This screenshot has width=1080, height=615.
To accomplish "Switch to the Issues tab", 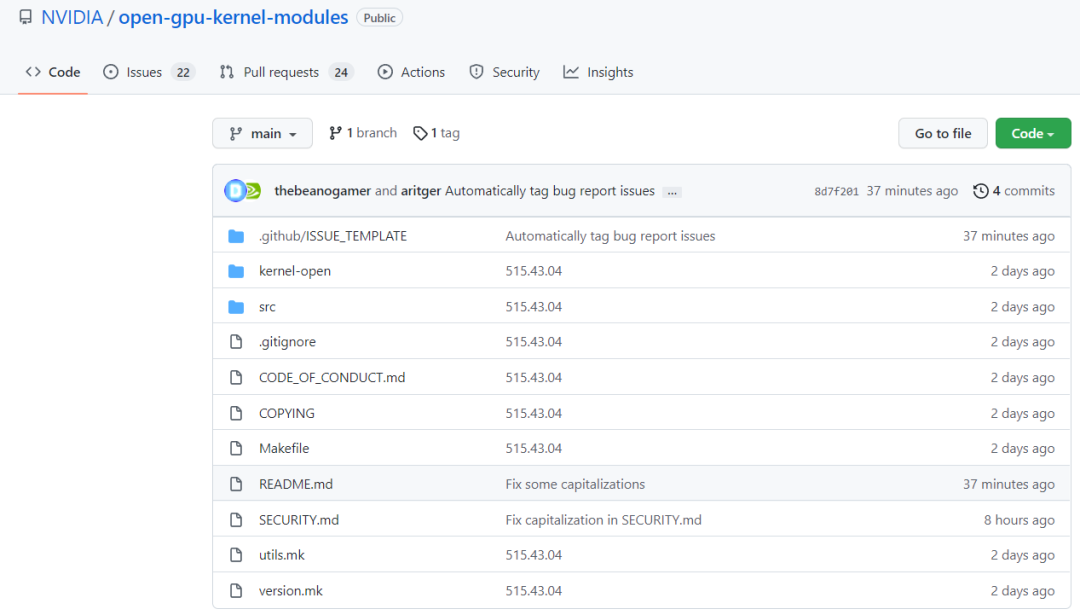I will click(x=148, y=72).
